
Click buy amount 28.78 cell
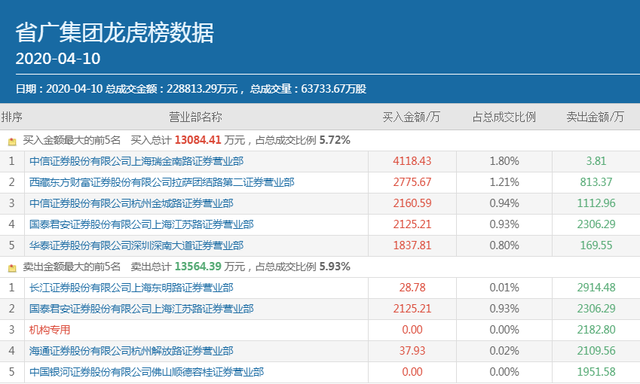pyautogui.click(x=412, y=288)
